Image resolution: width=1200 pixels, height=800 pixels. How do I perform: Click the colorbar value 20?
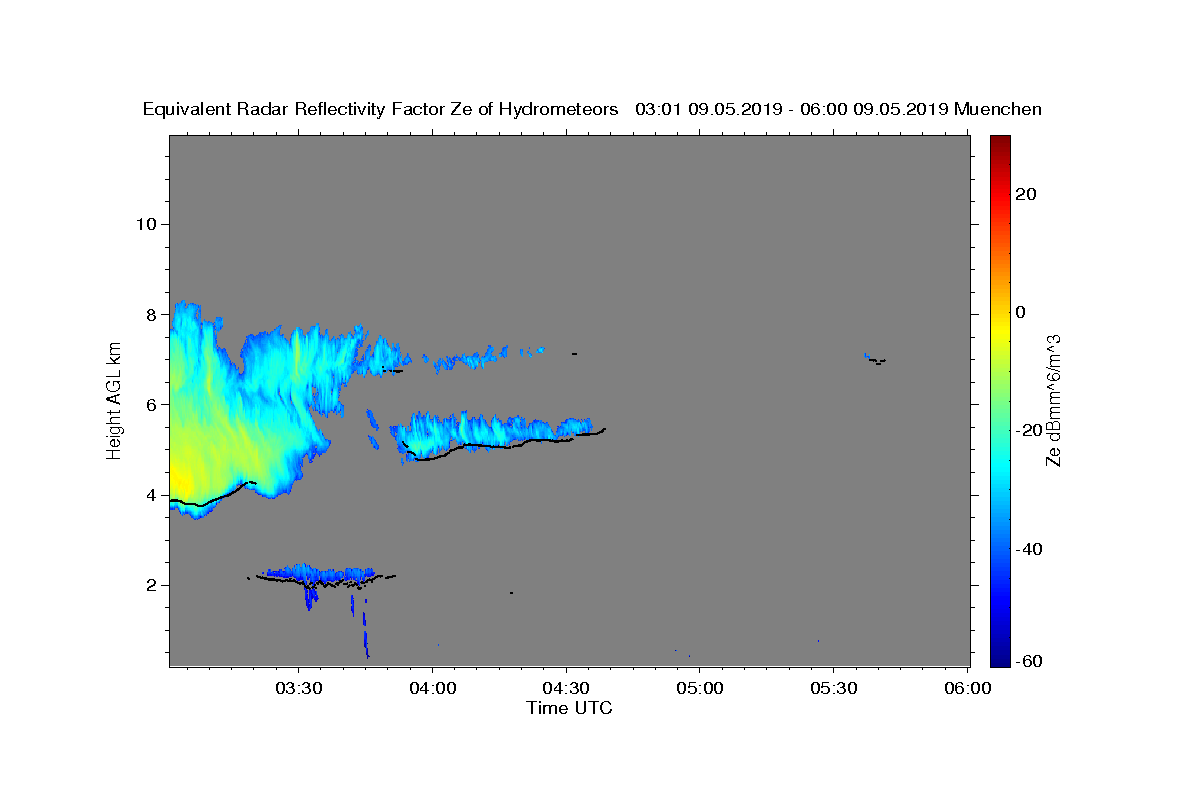click(x=1025, y=194)
